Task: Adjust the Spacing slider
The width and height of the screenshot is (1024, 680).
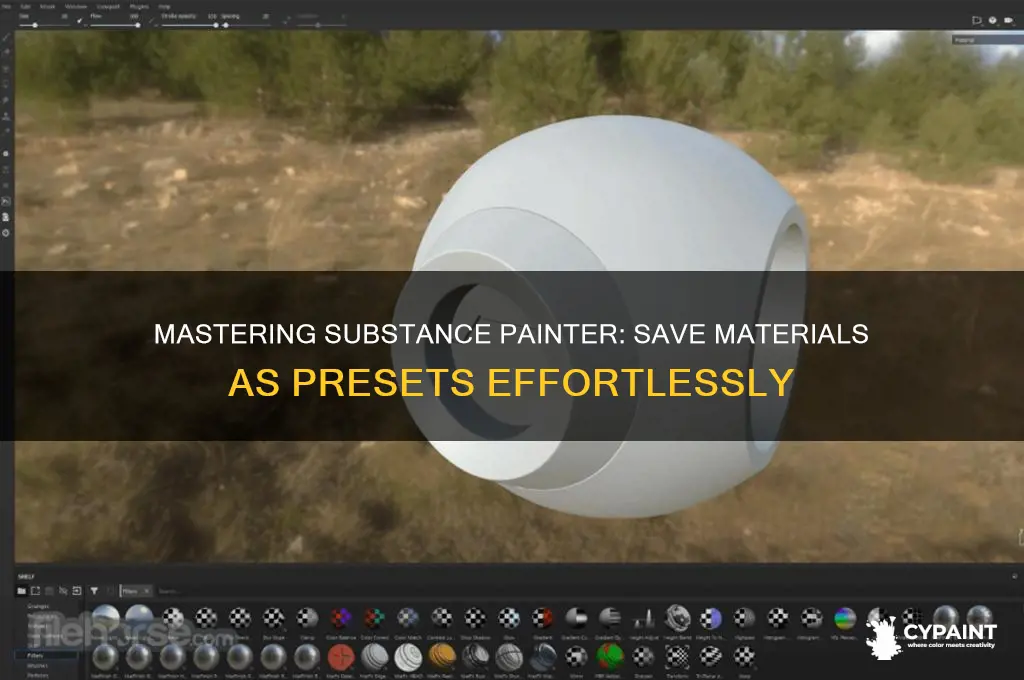Action: [x=246, y=25]
